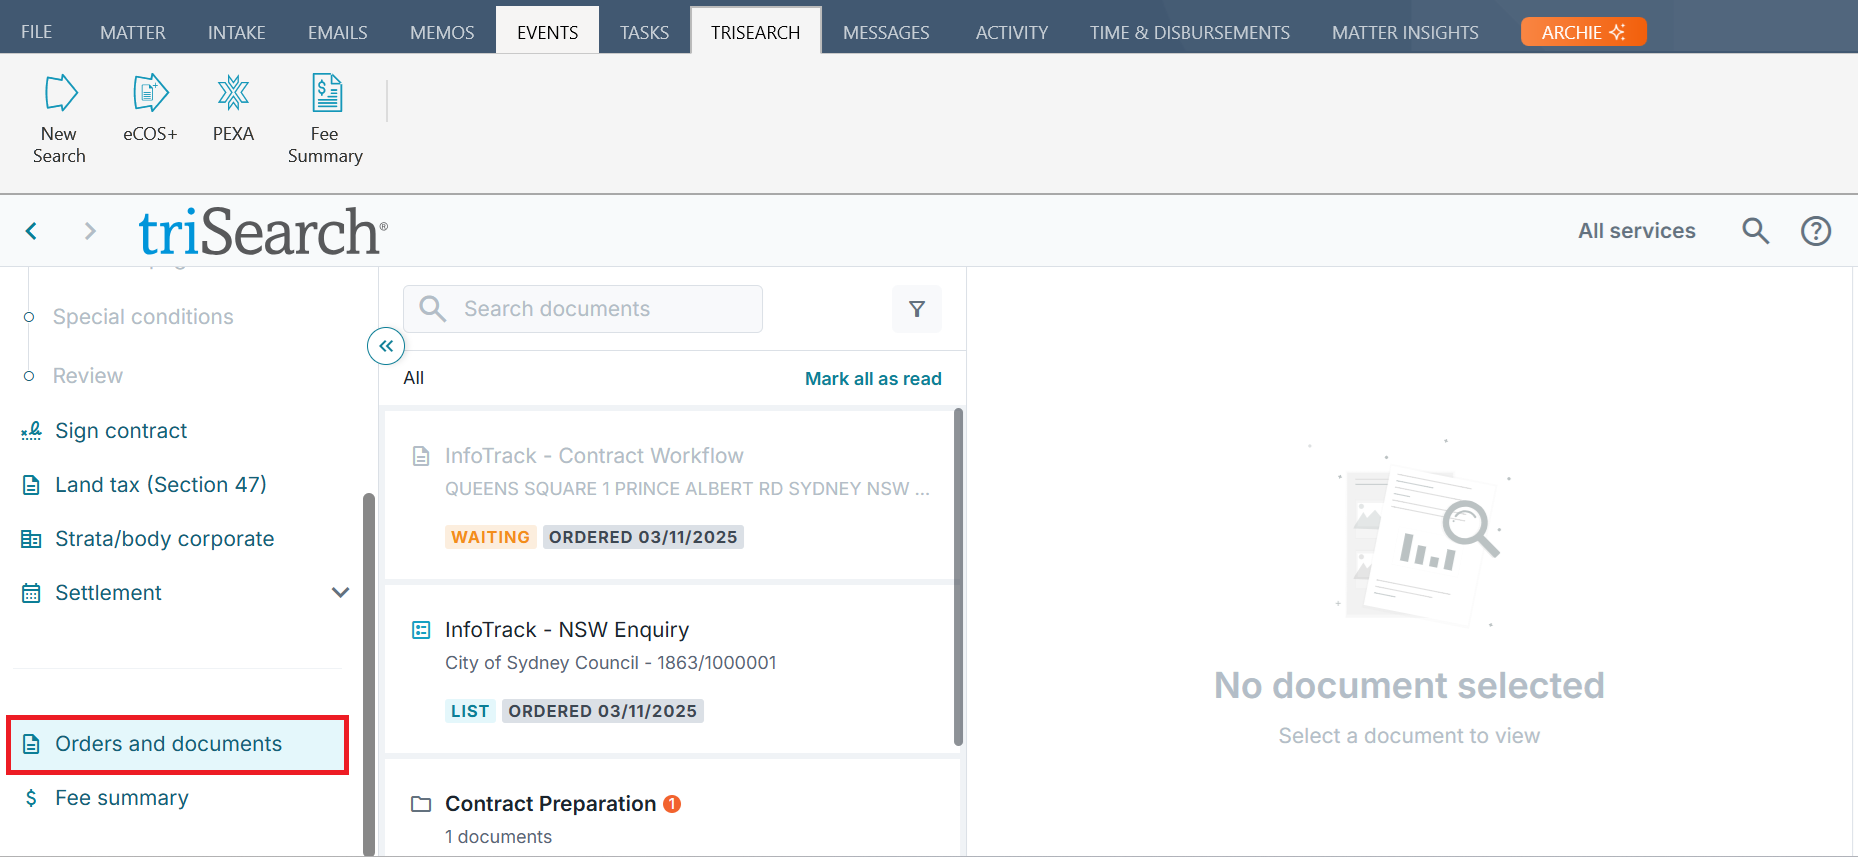Click City of Sydney Council - 1863/1000001
Viewport: 1858px width, 857px height.
click(611, 663)
